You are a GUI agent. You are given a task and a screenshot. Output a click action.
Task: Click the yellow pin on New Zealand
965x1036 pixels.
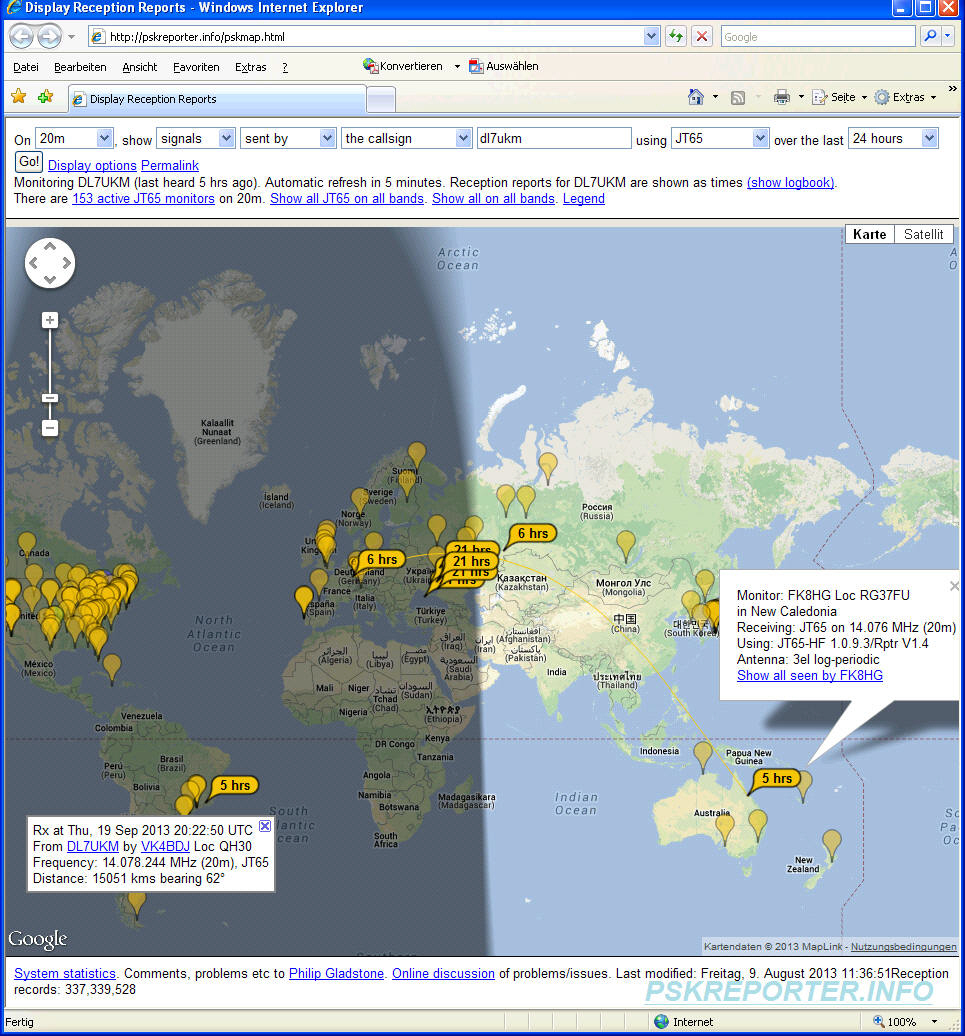point(832,844)
